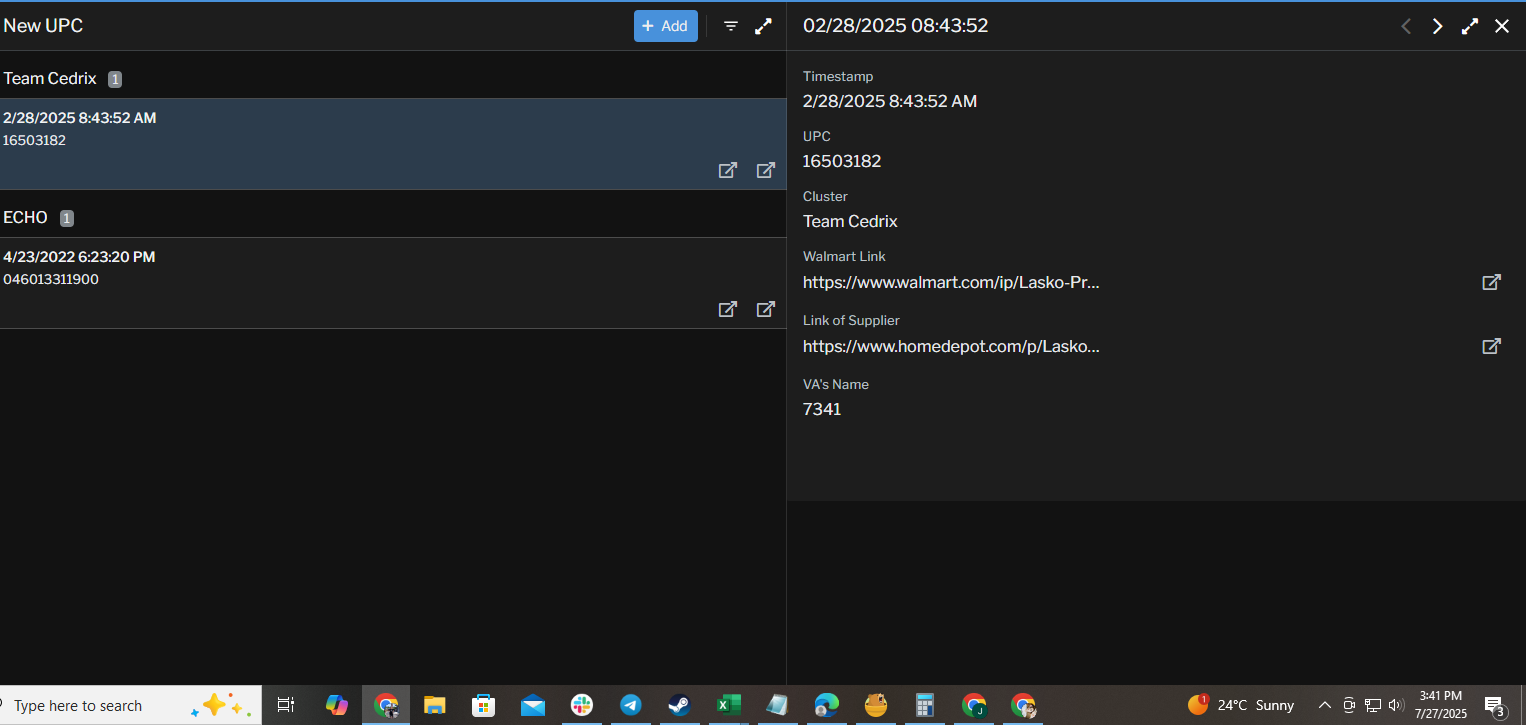Viewport: 1526px width, 725px height.
Task: Go to the next record using right chevron
Action: [1437, 26]
